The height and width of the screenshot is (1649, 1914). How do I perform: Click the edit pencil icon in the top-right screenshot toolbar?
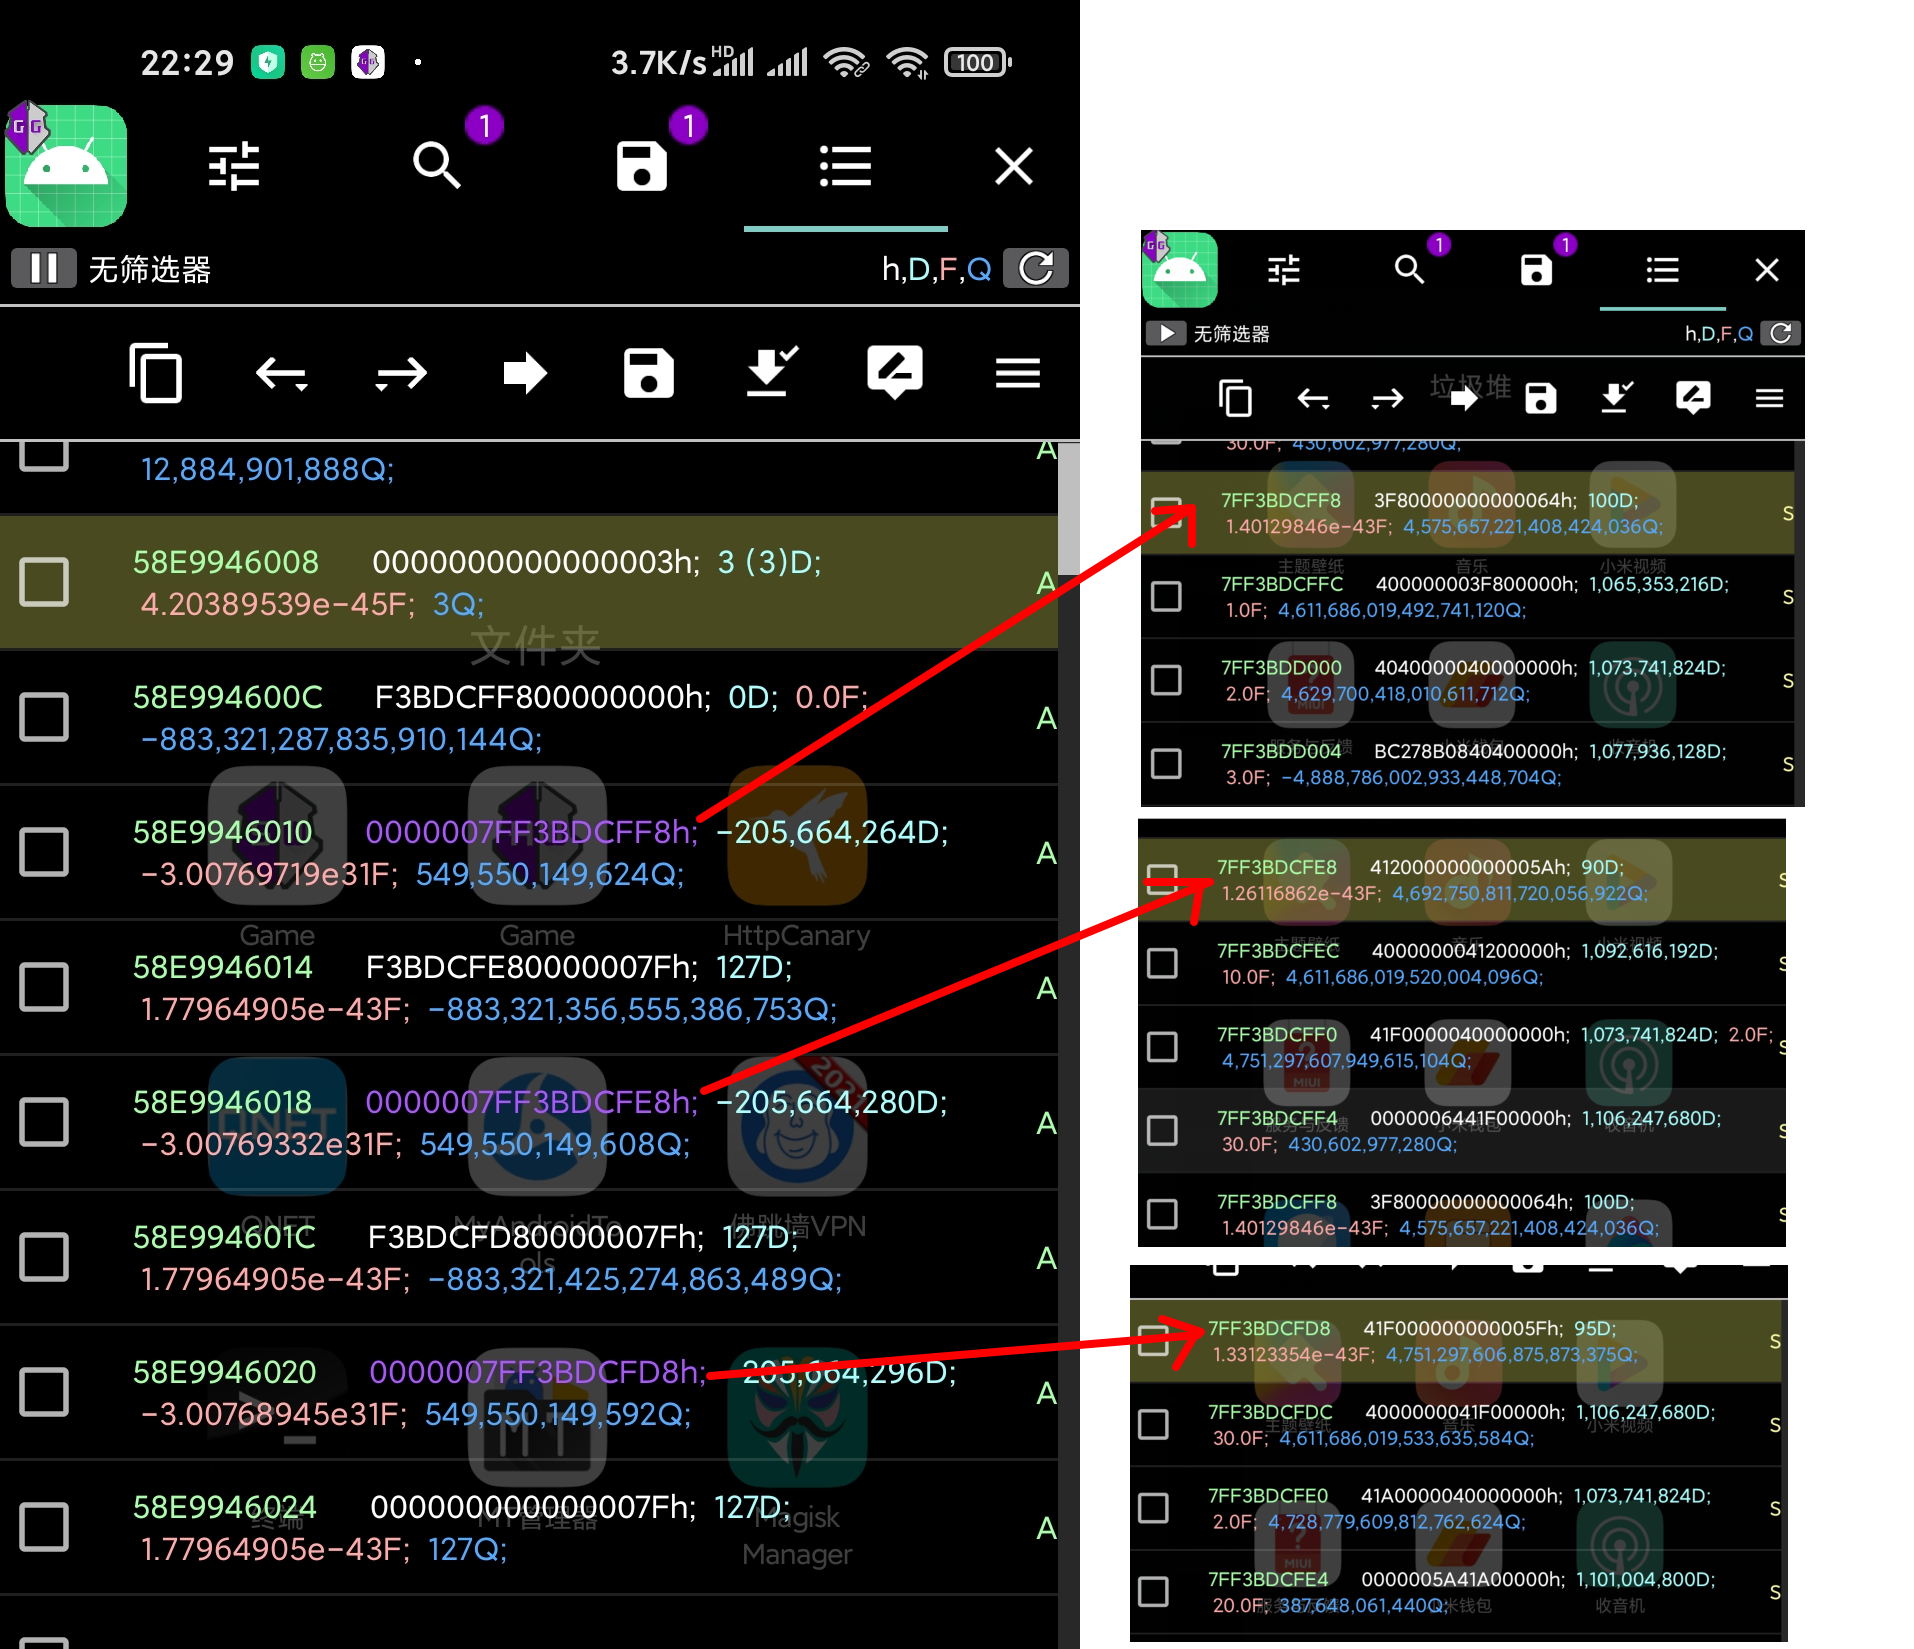point(1693,397)
